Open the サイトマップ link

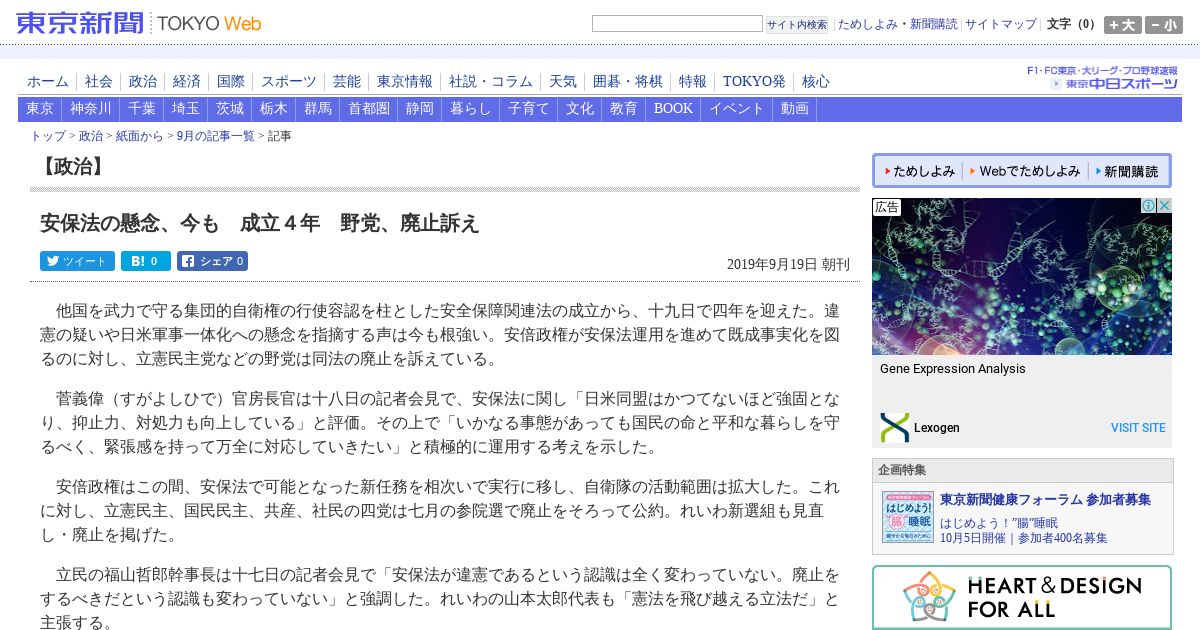(1001, 24)
